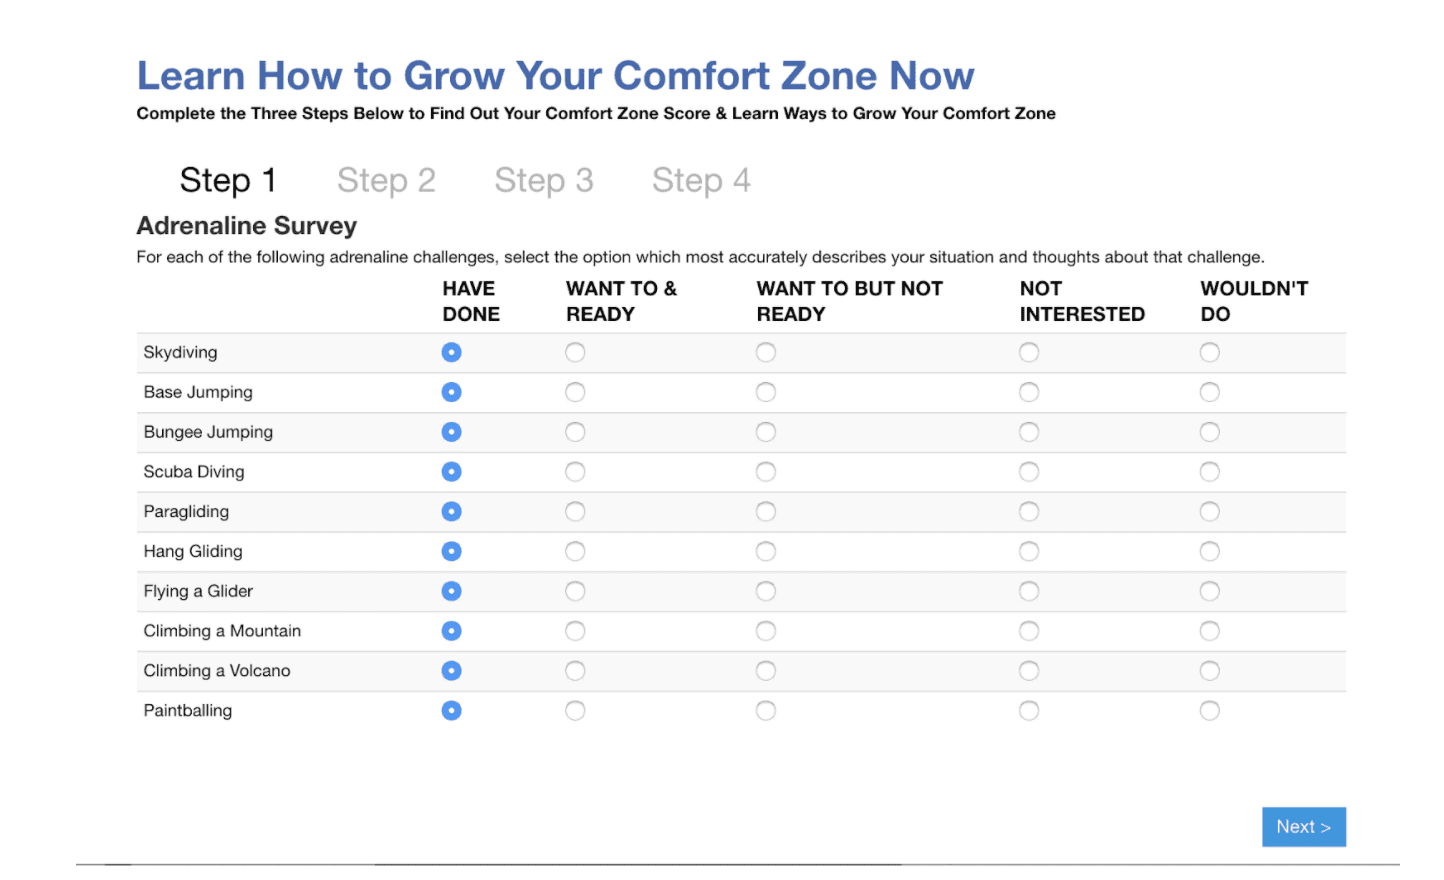Switch to Step 2 tab

[386, 180]
